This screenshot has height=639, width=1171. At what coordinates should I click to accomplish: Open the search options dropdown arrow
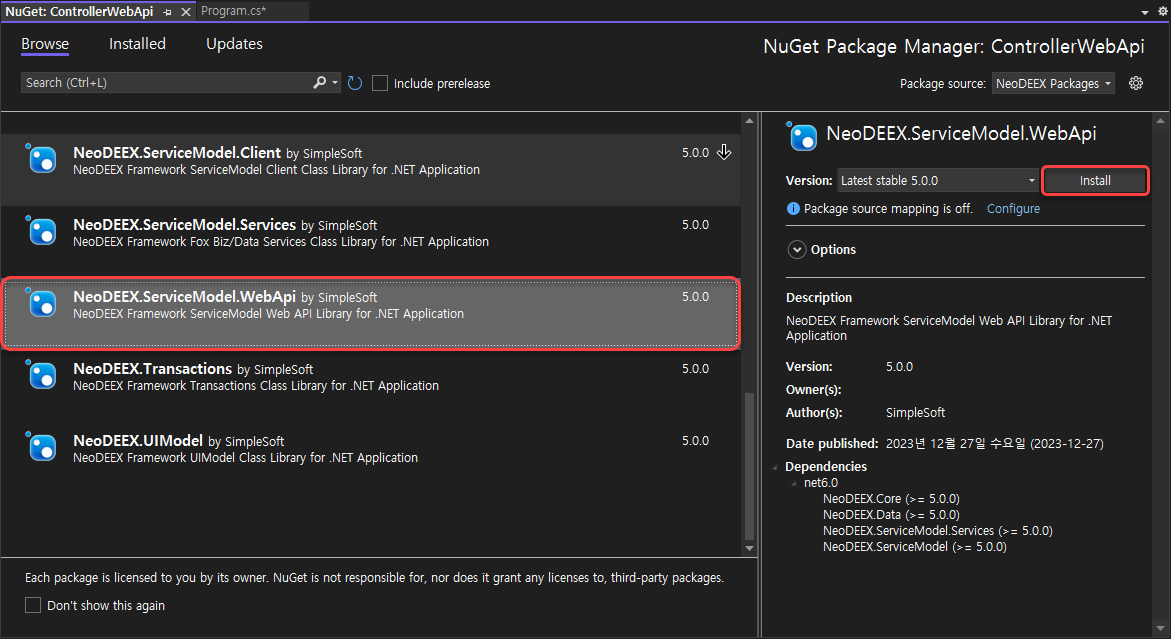point(335,82)
